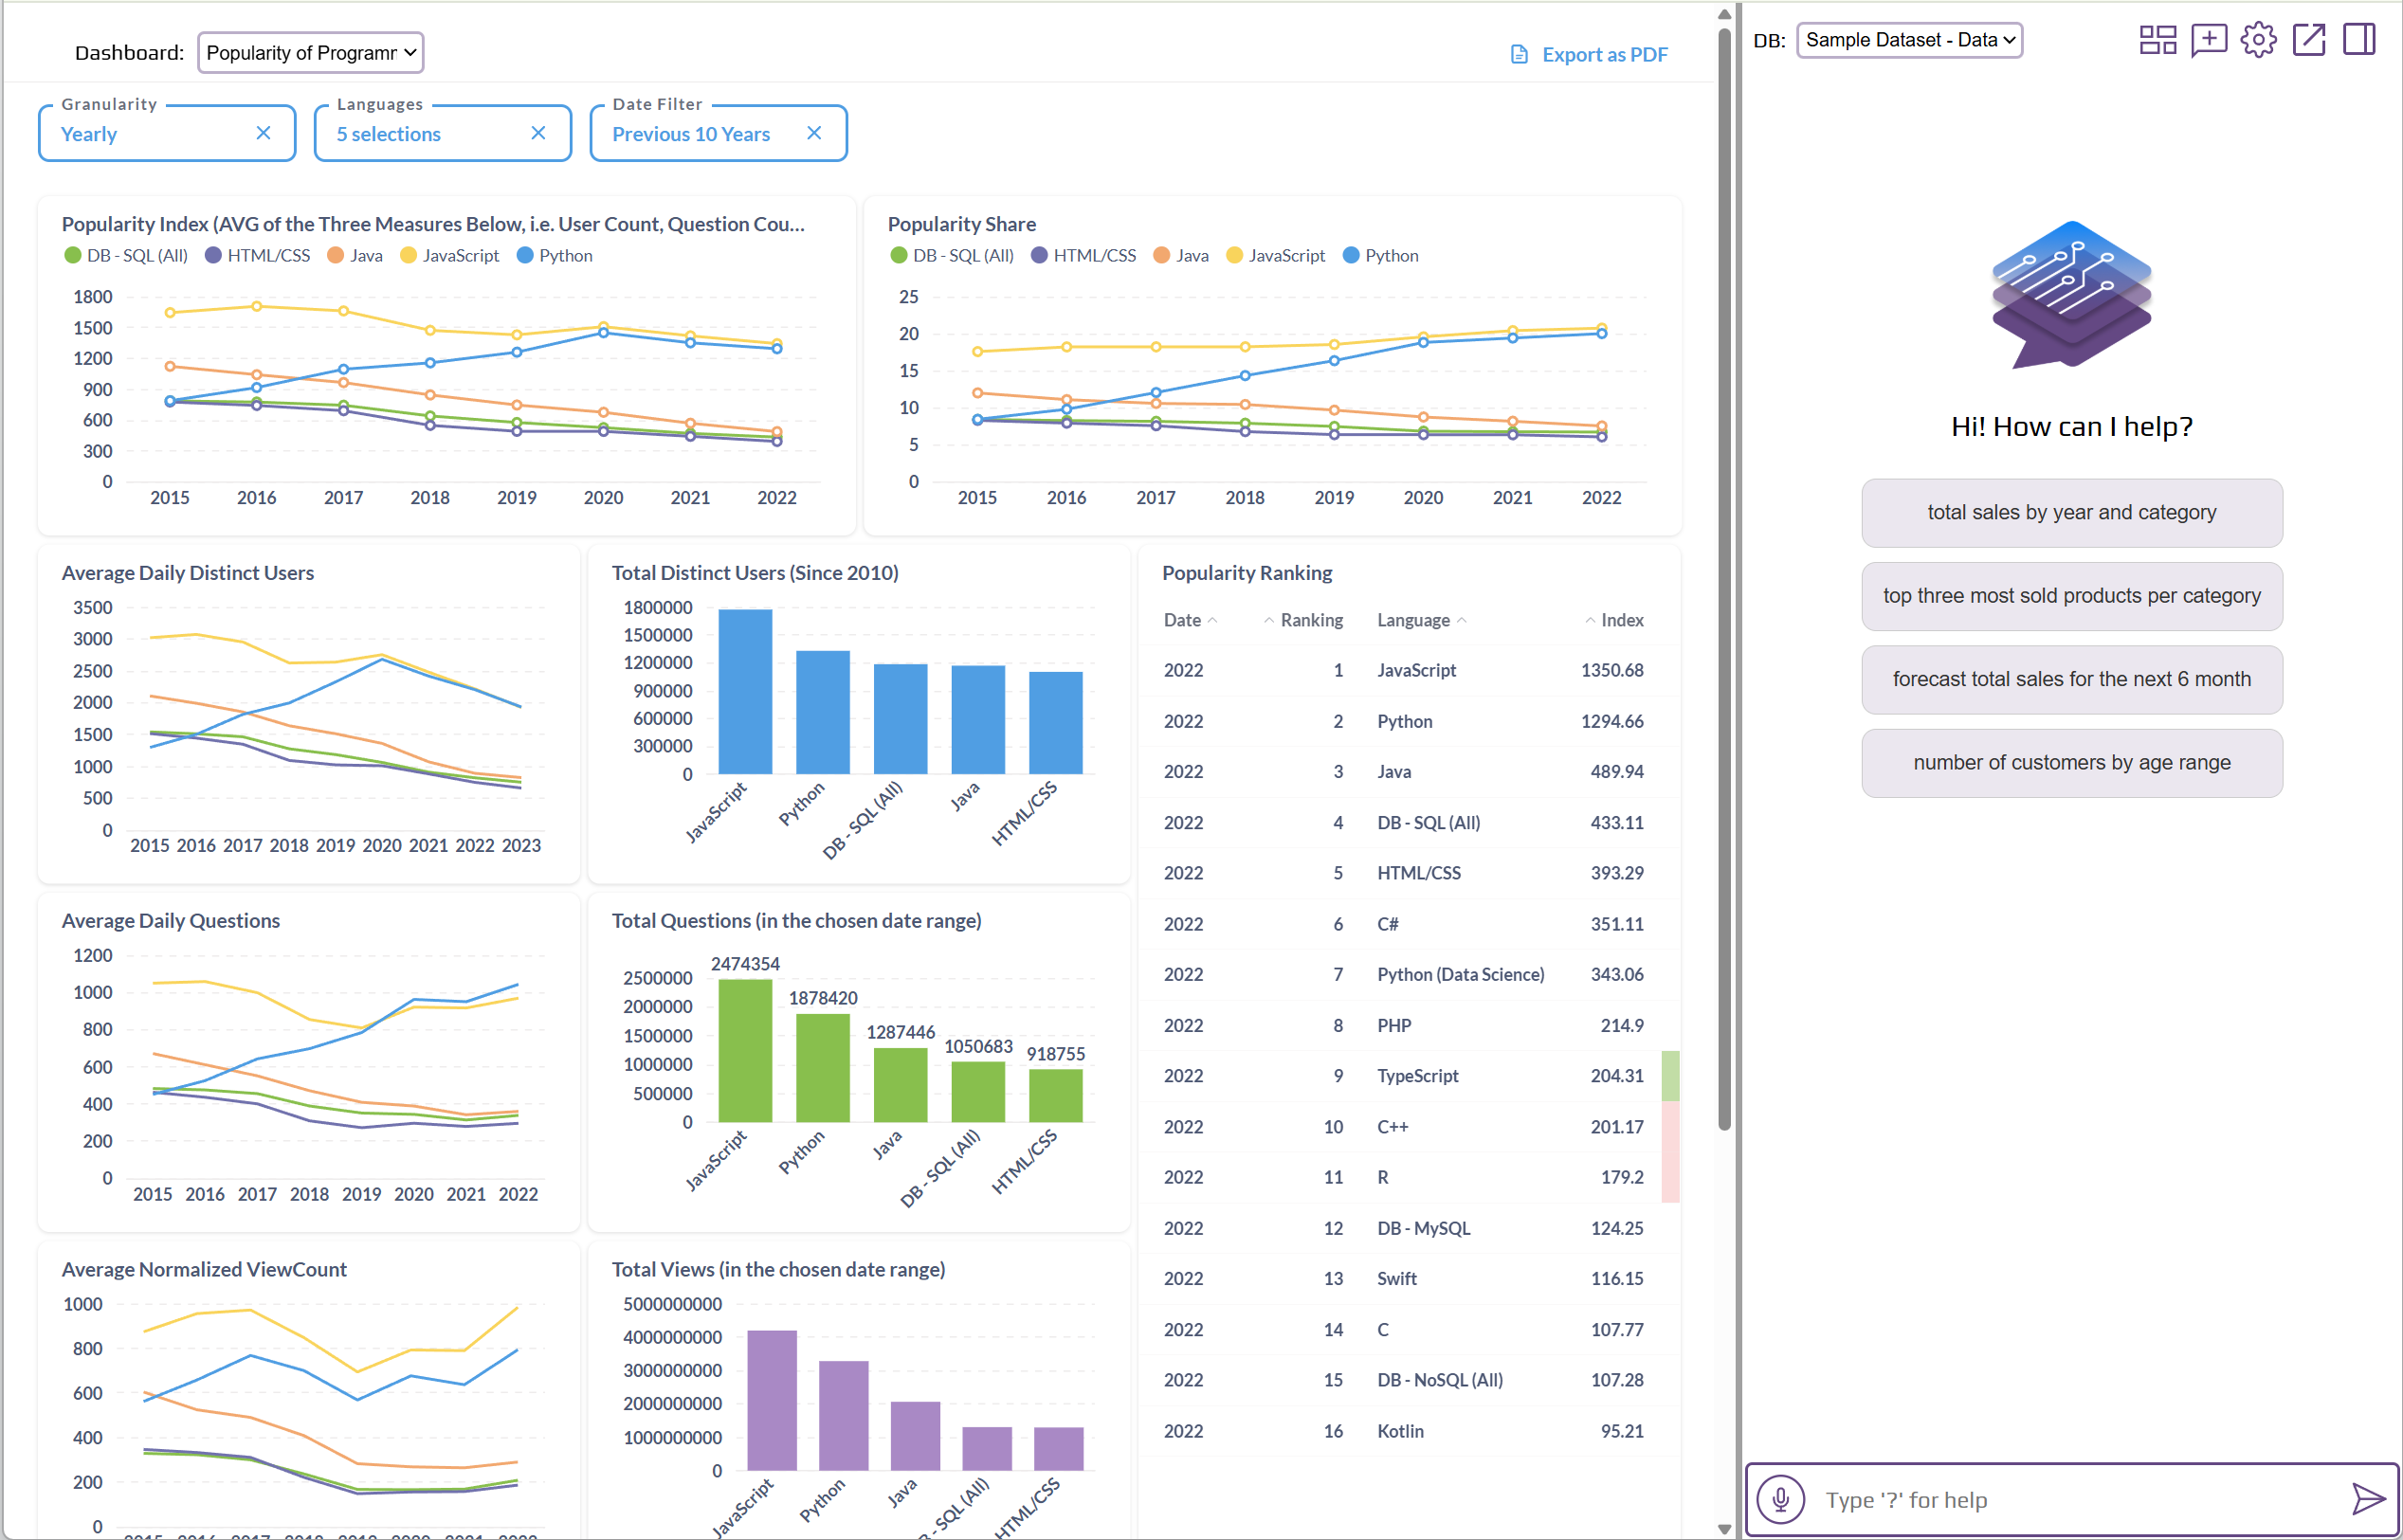Collapse the side panel with the panel icon
Viewport: 2403px width, 1540px height.
[2360, 40]
